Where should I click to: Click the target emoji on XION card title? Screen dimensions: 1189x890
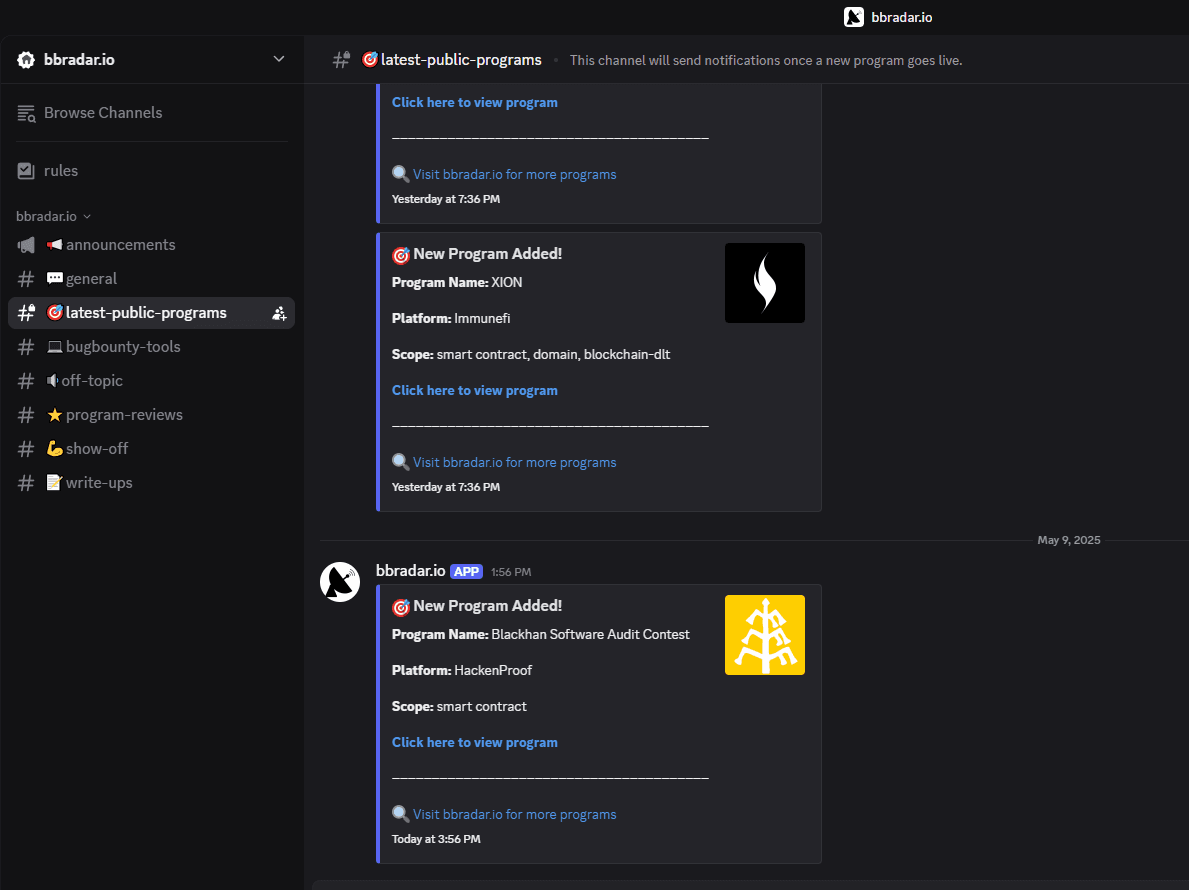pyautogui.click(x=401, y=255)
